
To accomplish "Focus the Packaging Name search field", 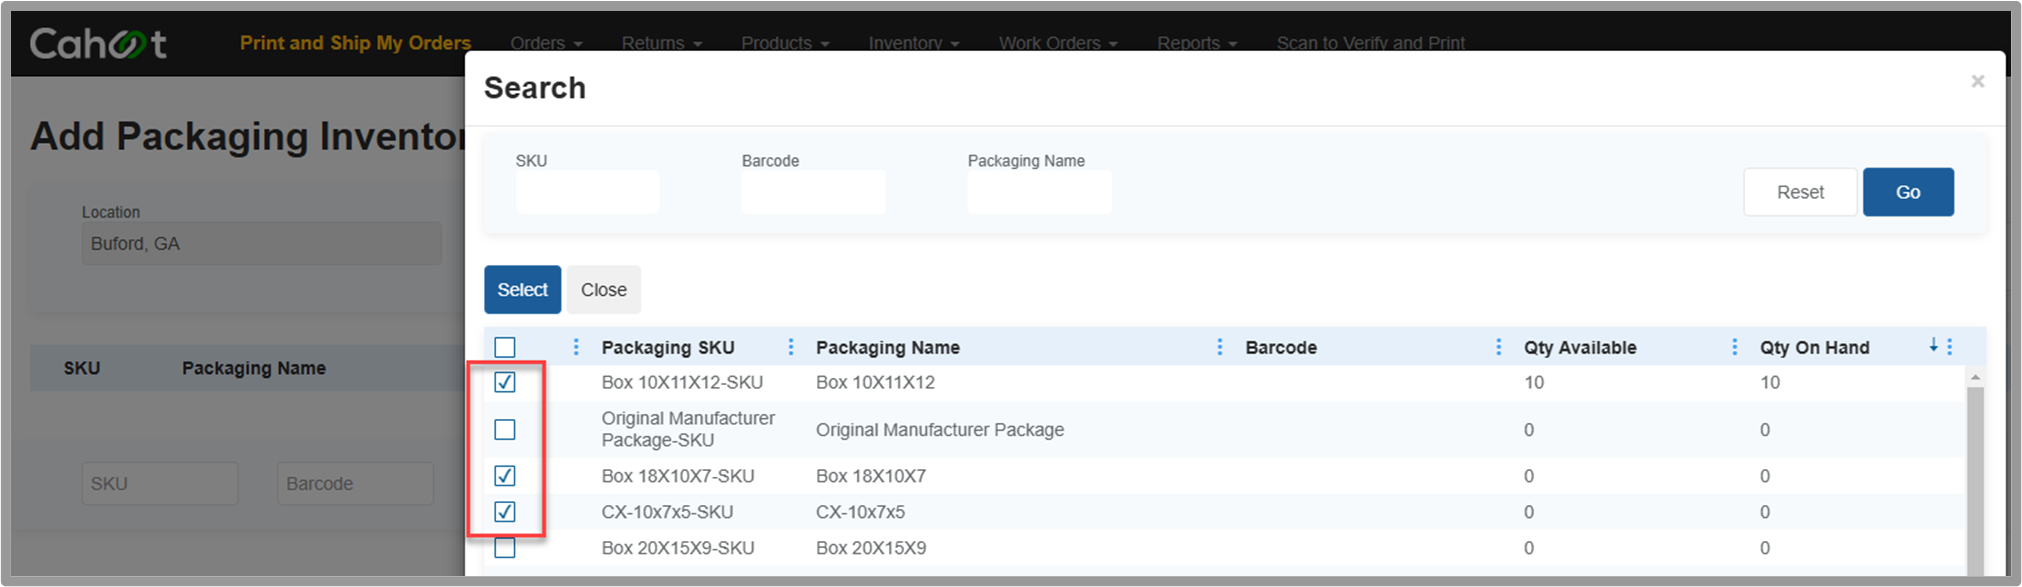I will point(1039,192).
